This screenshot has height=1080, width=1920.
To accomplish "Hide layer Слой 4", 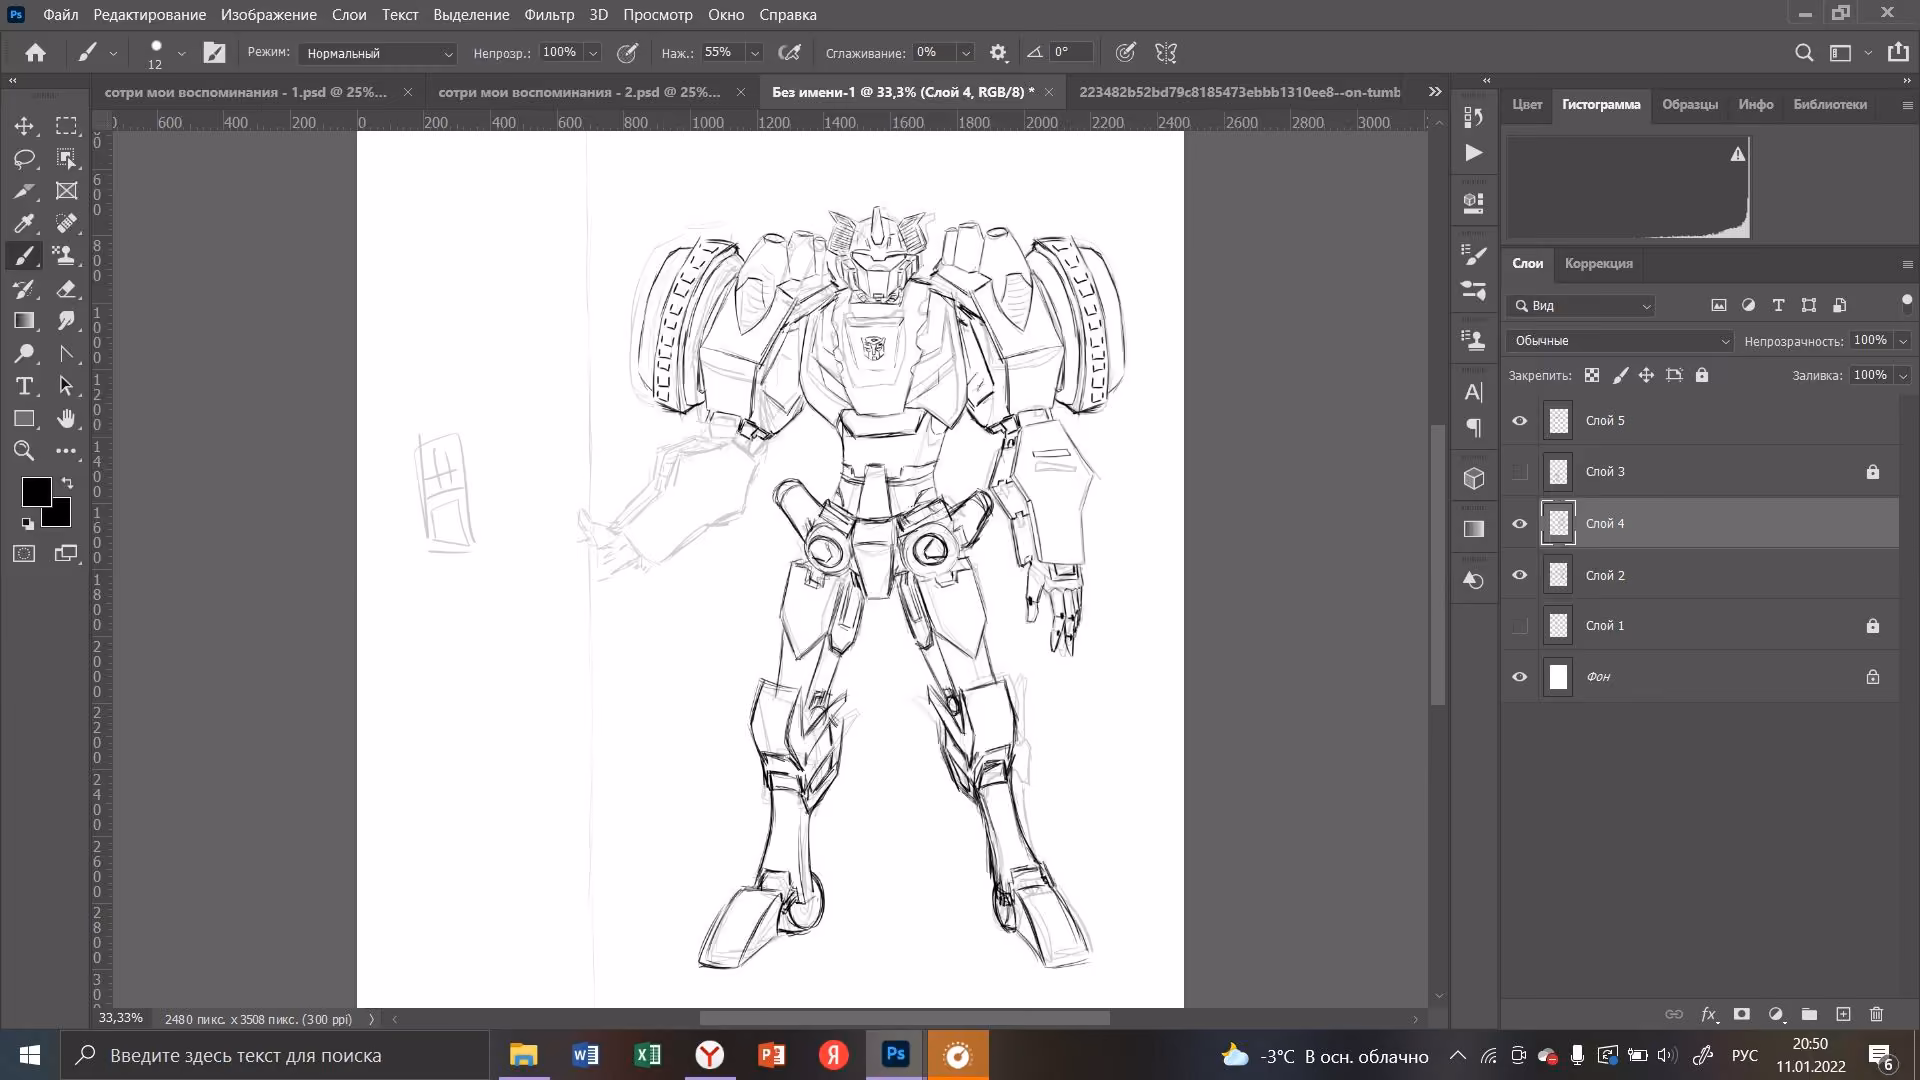I will (x=1520, y=524).
